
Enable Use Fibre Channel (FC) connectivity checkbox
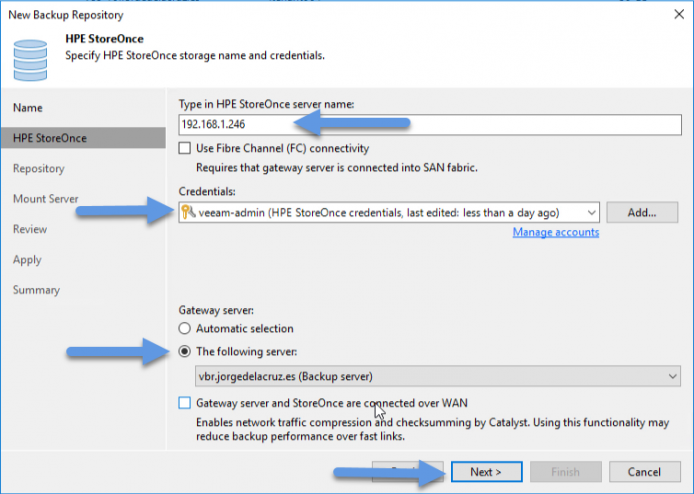click(x=185, y=148)
